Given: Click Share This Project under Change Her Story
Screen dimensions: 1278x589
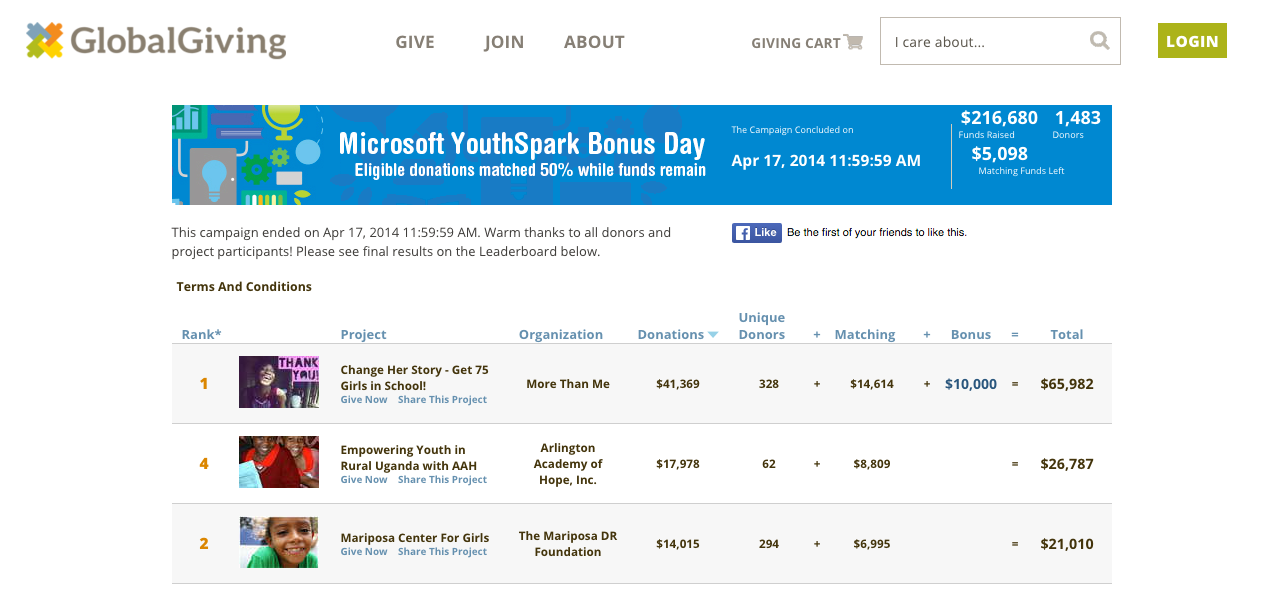Looking at the screenshot, I should pos(442,400).
